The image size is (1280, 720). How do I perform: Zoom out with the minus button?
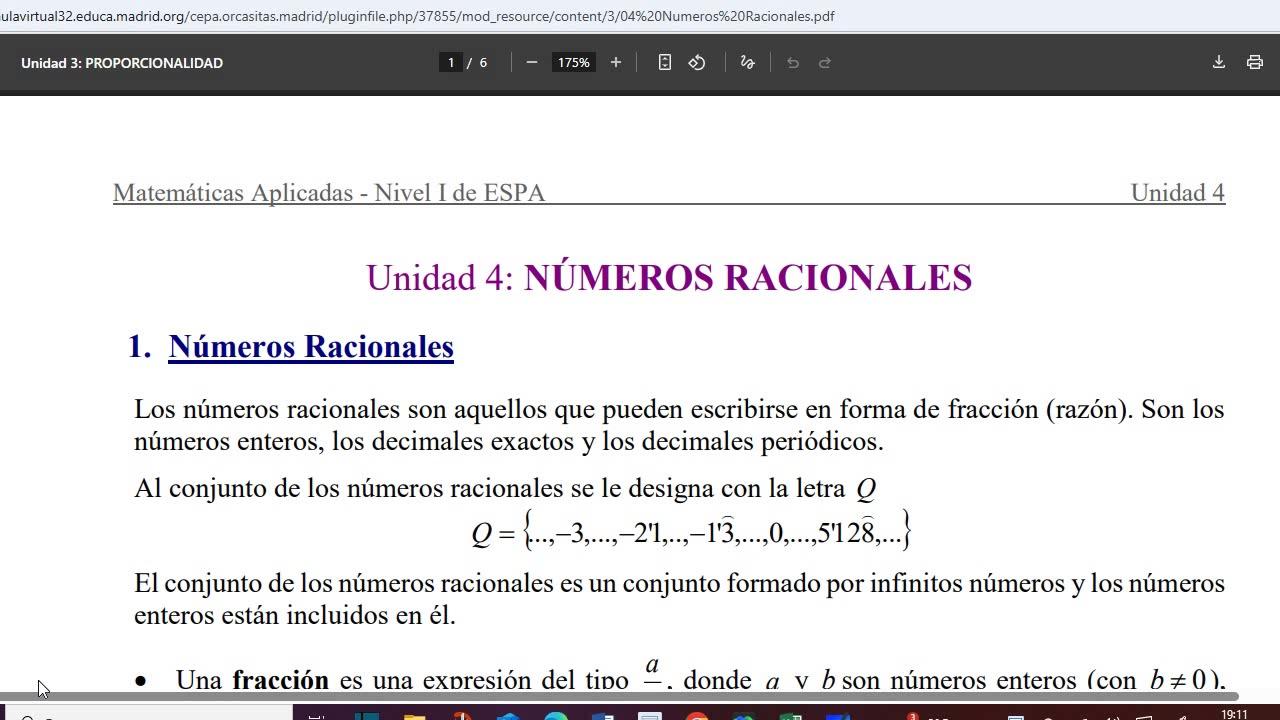point(532,62)
